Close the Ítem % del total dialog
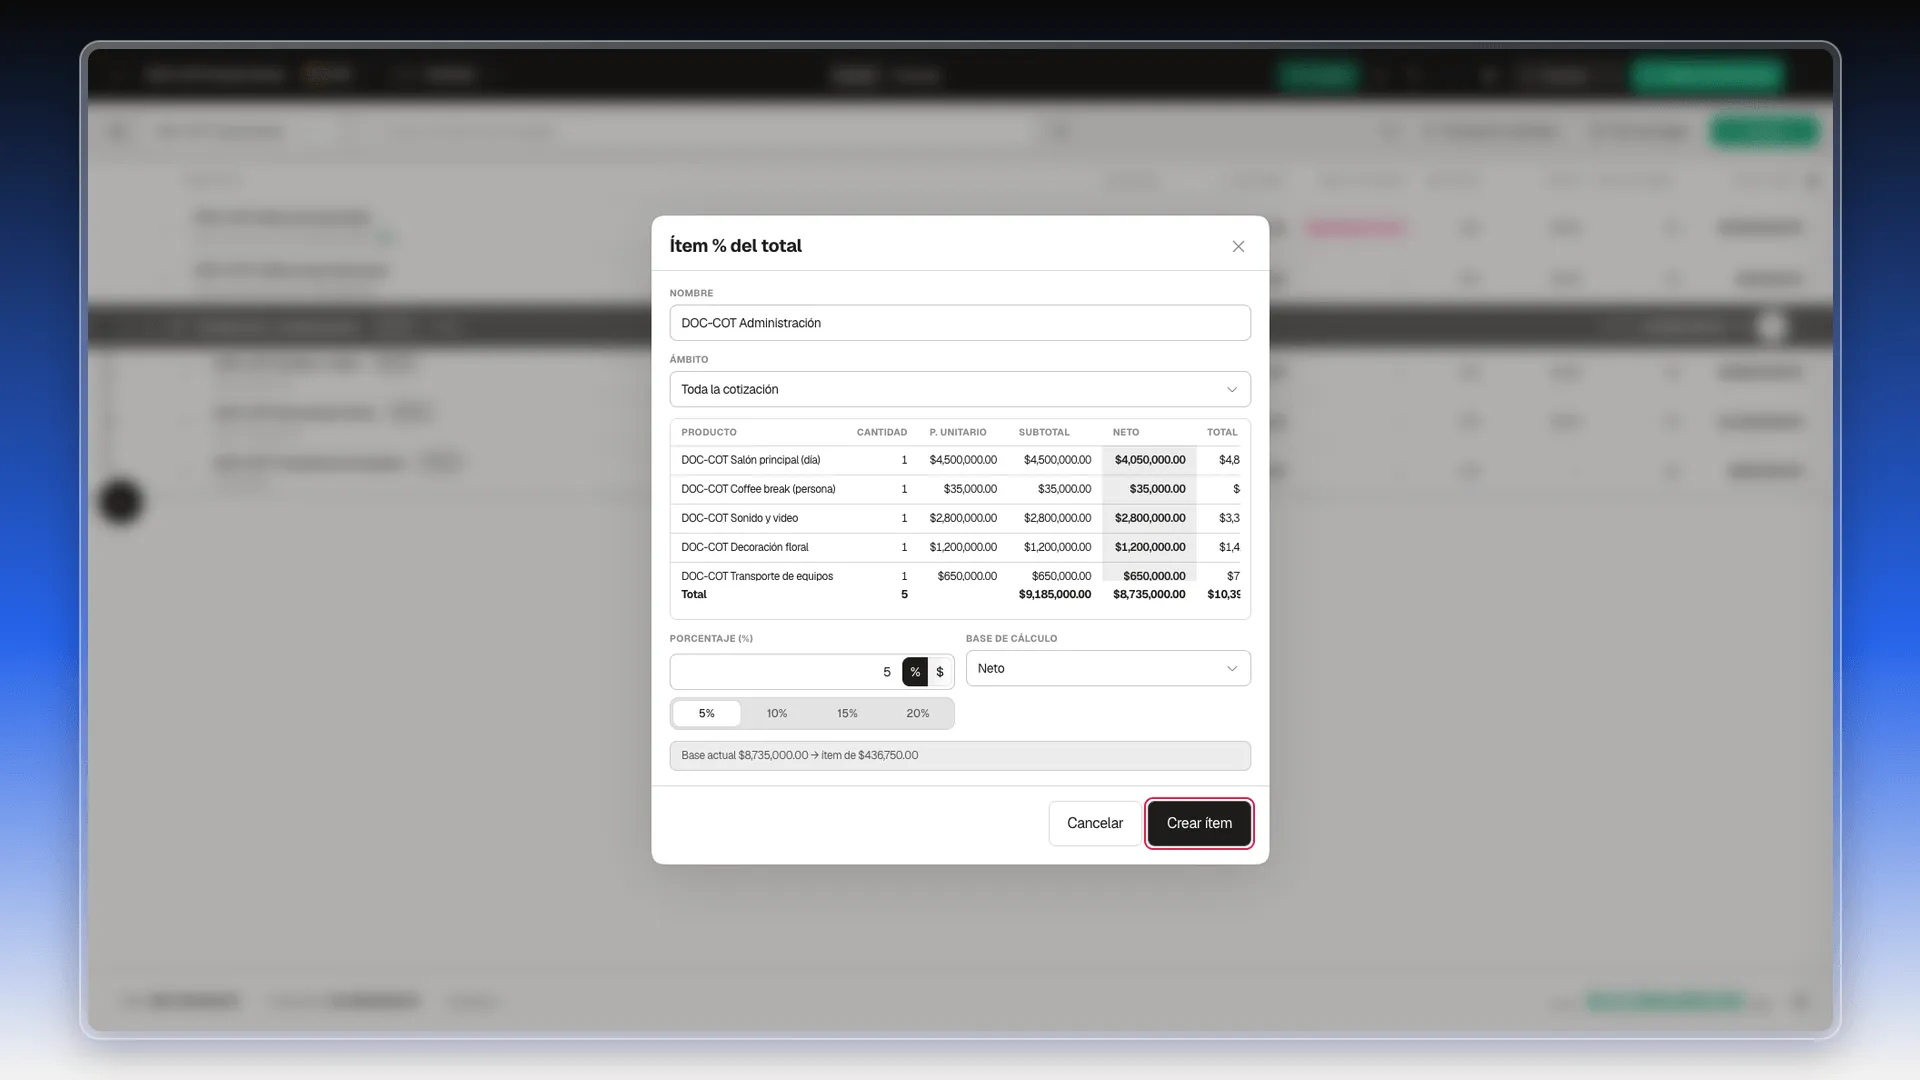Screen dimensions: 1920x1080 point(1238,246)
